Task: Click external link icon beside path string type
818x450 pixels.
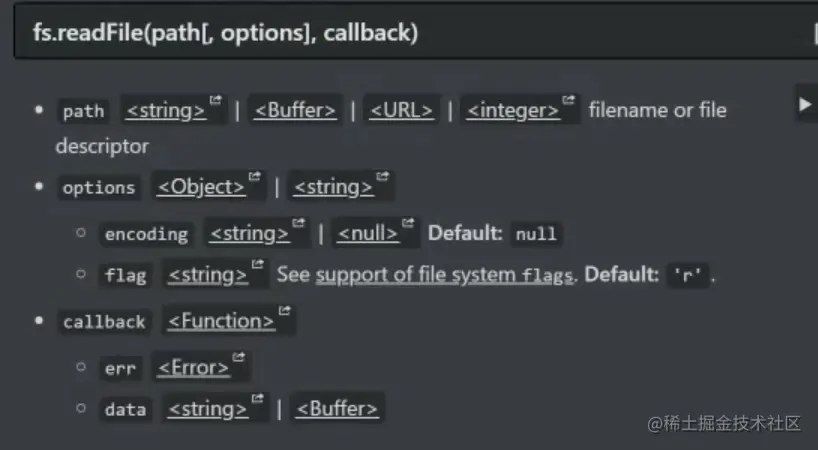Action: 215,100
